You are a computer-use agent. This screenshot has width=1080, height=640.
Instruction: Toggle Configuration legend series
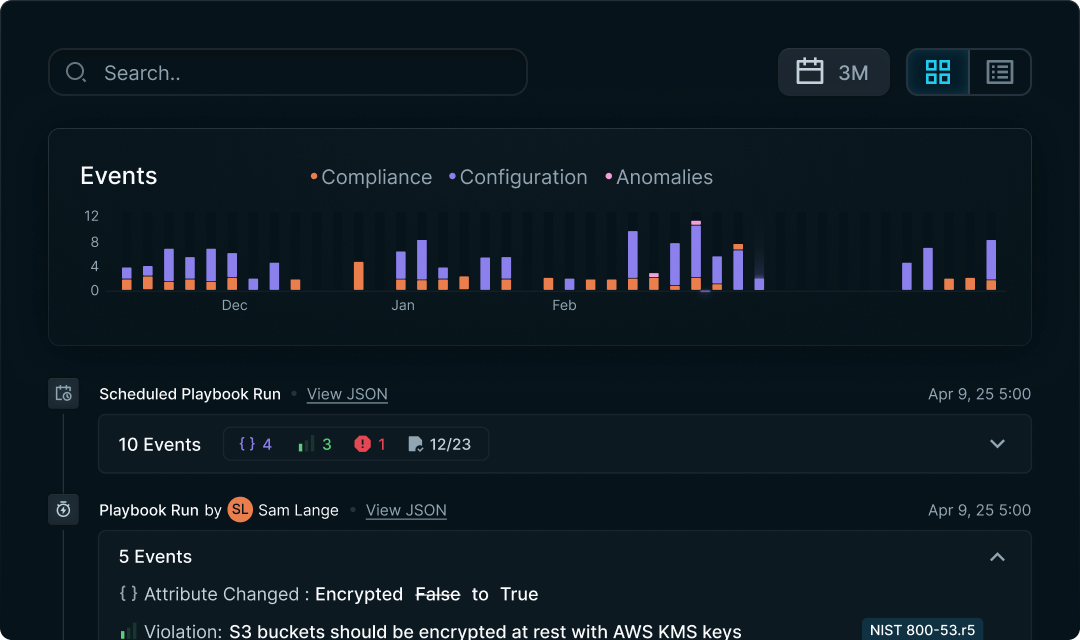(517, 177)
